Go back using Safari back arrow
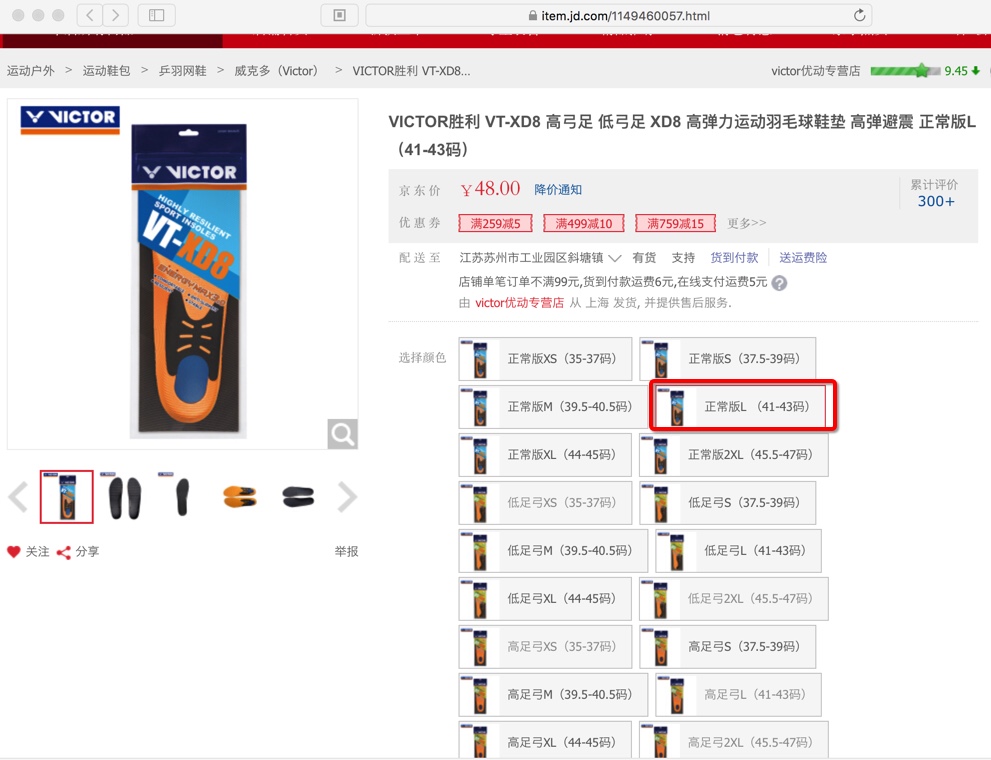991x760 pixels. (x=90, y=15)
